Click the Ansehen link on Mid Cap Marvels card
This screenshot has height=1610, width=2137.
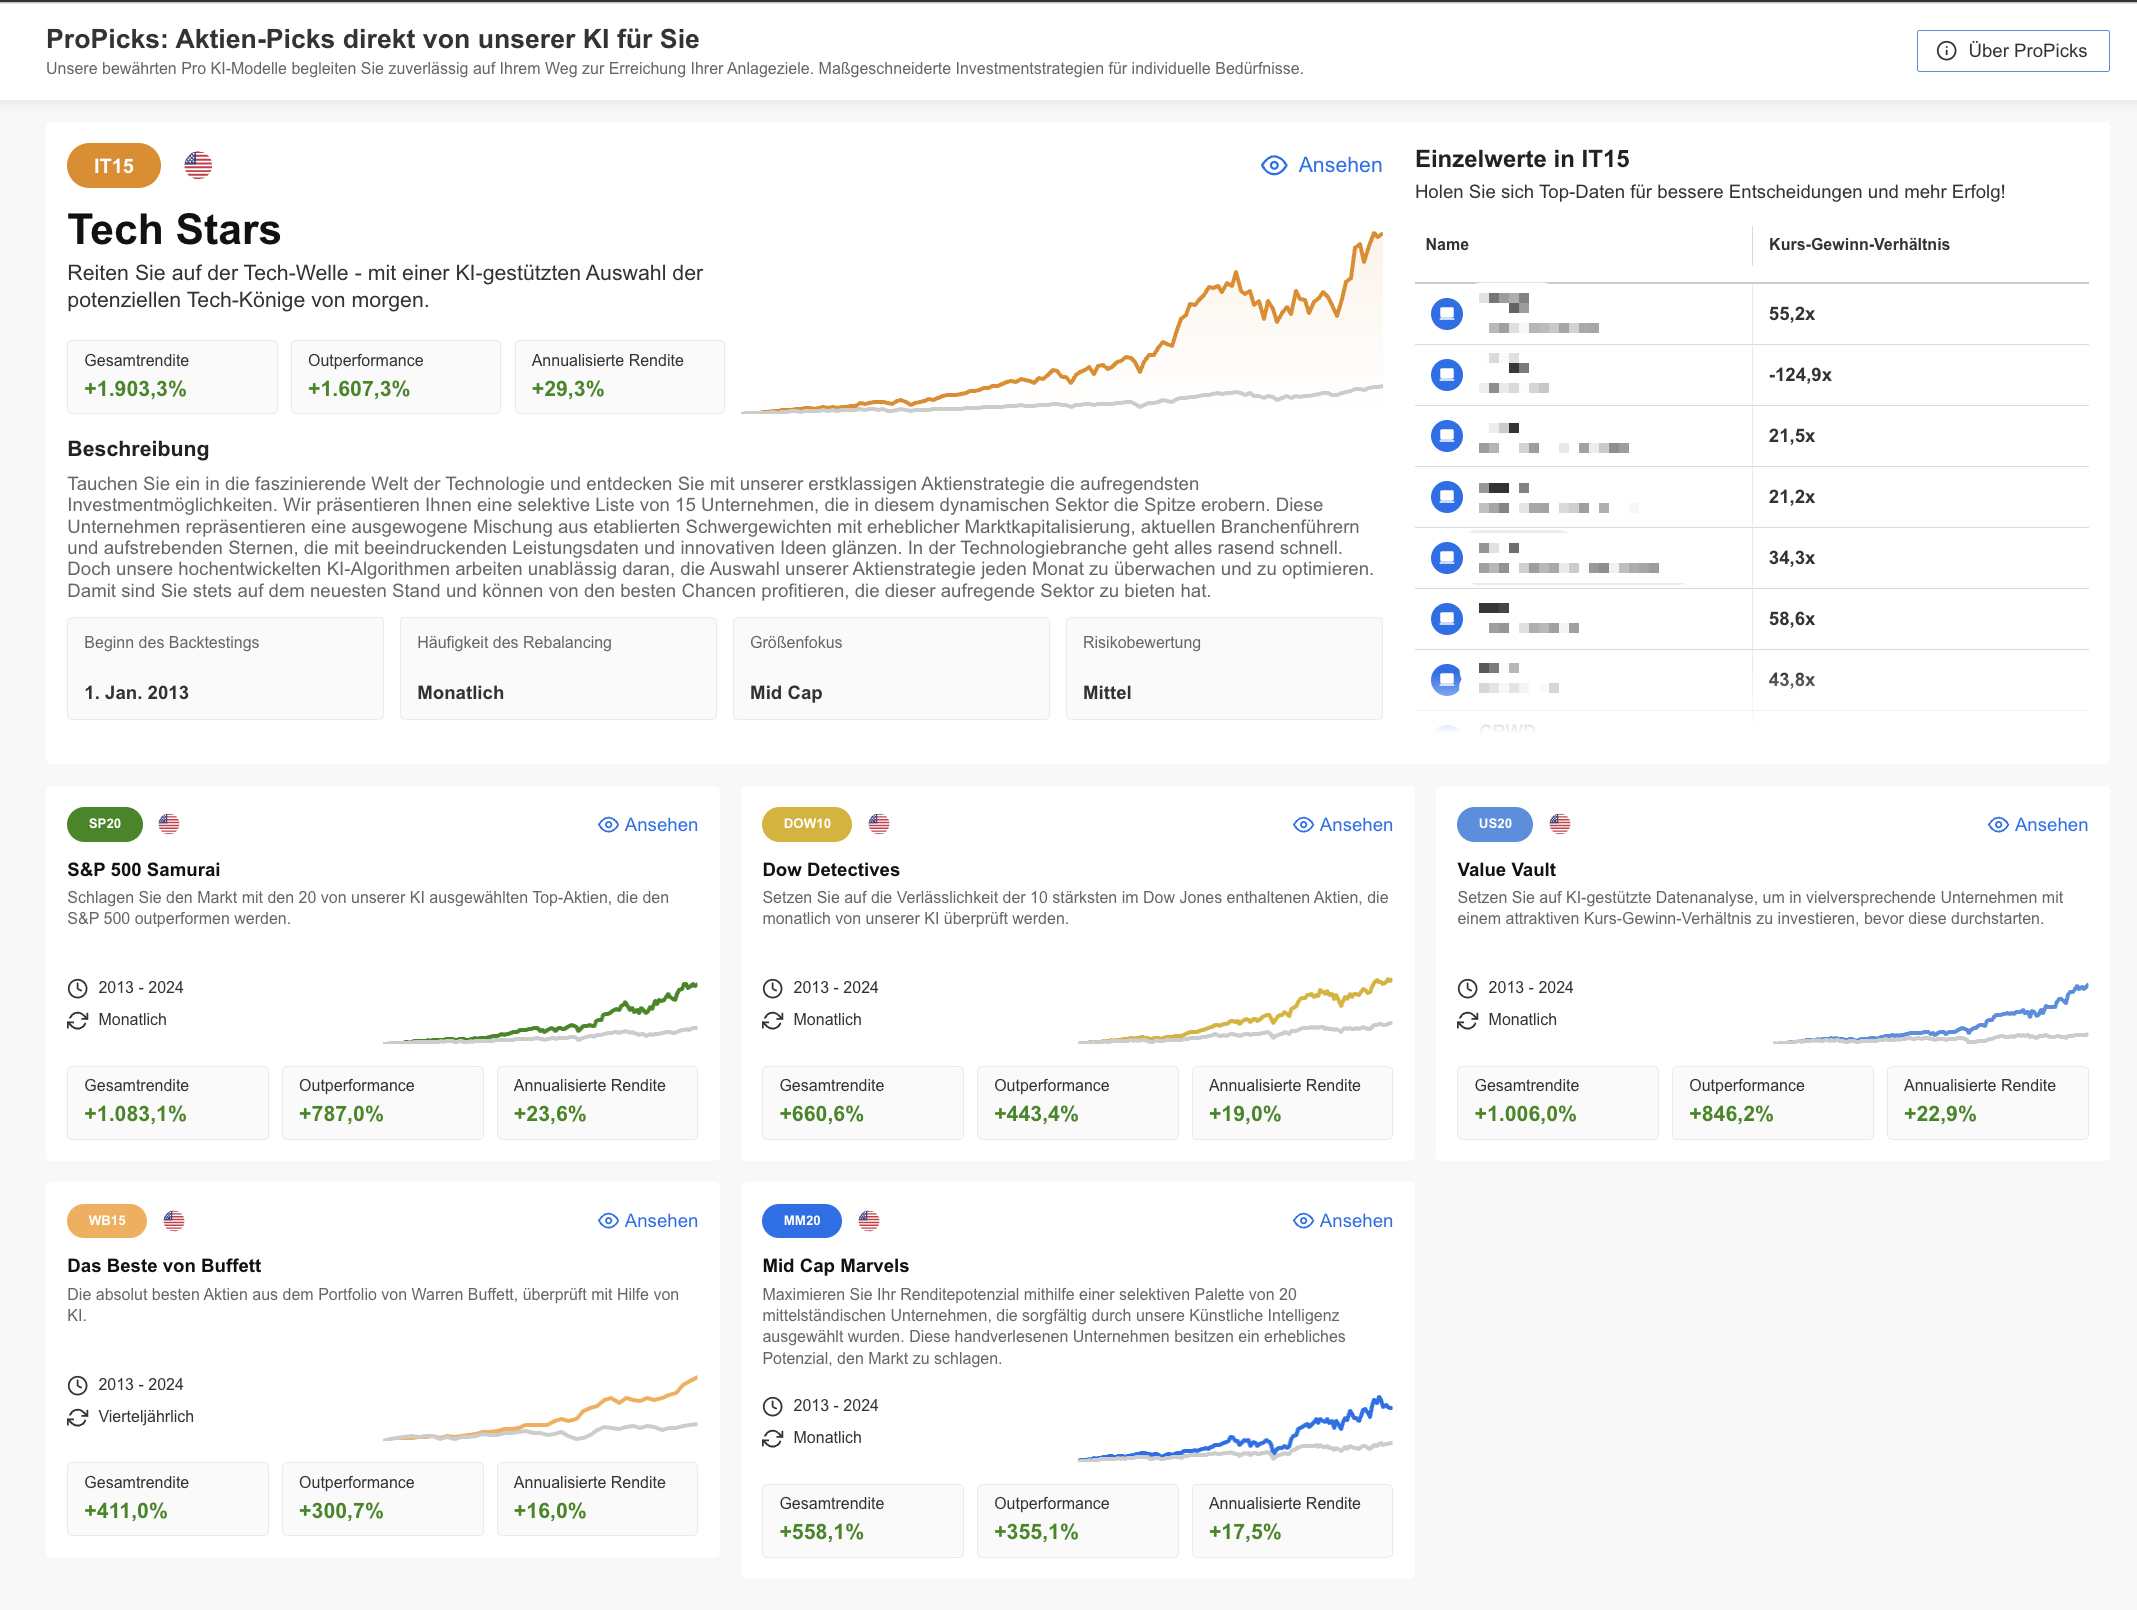point(1343,1221)
